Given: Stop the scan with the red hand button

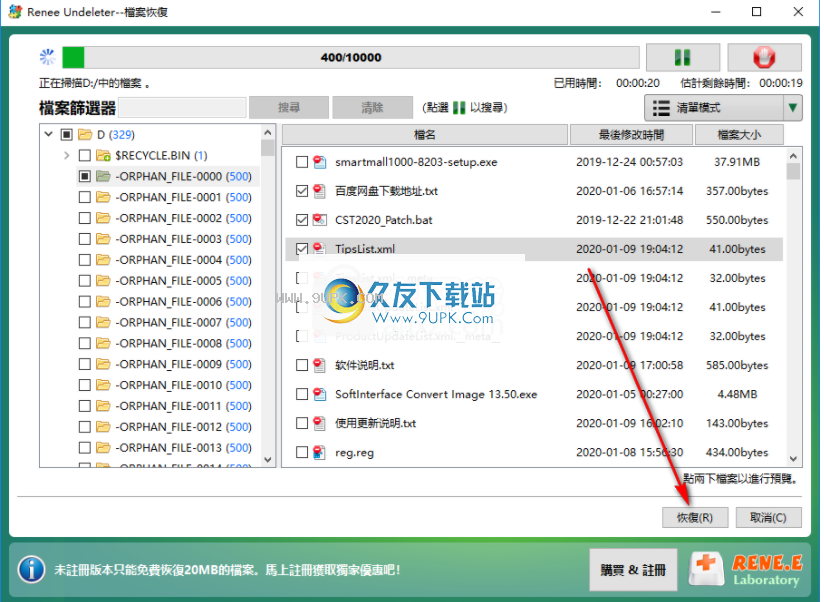Looking at the screenshot, I should [764, 57].
